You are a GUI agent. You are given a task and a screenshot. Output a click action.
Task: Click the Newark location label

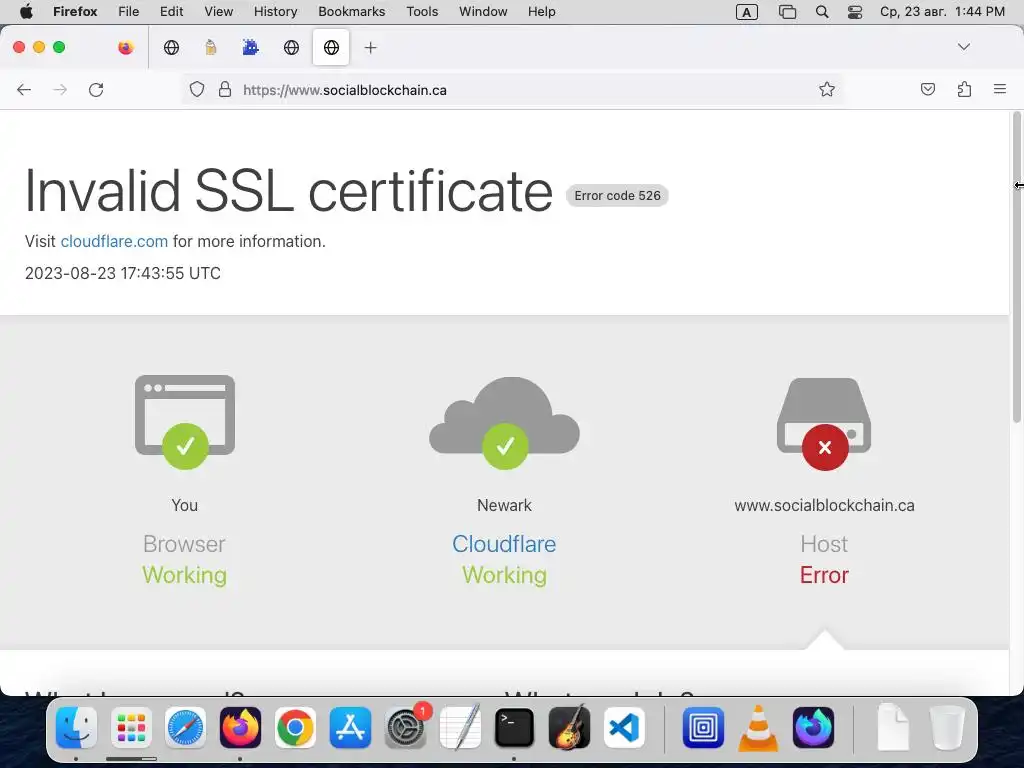pyautogui.click(x=504, y=505)
